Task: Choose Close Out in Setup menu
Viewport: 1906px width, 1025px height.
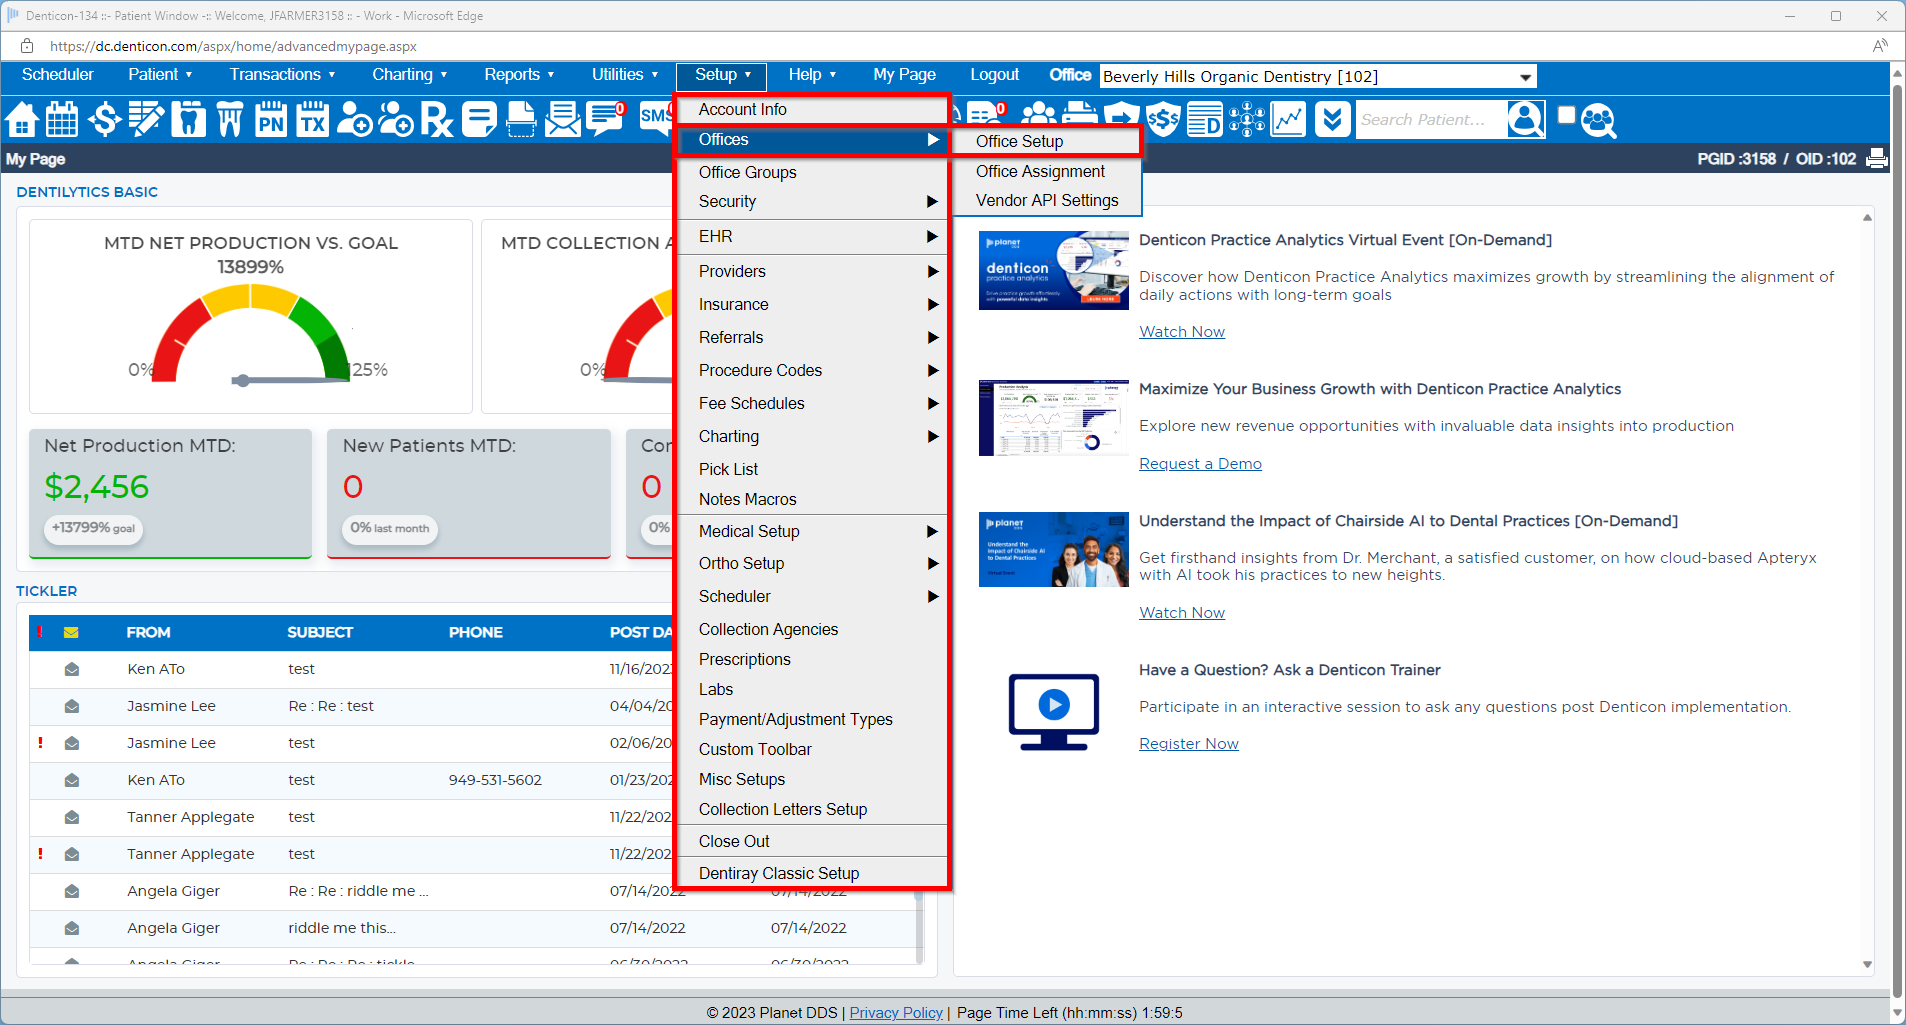Action: click(812, 842)
